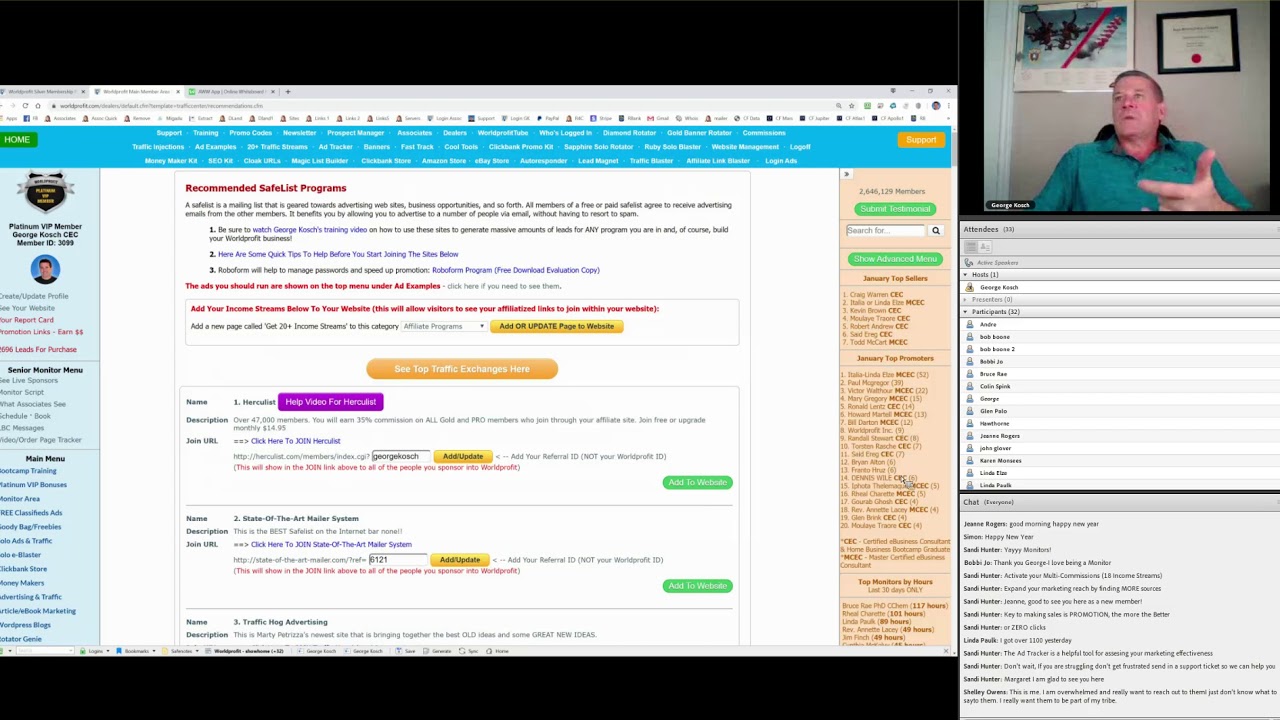The width and height of the screenshot is (1280, 720).
Task: Click the Active Speakers phone icon
Action: pos(969,262)
